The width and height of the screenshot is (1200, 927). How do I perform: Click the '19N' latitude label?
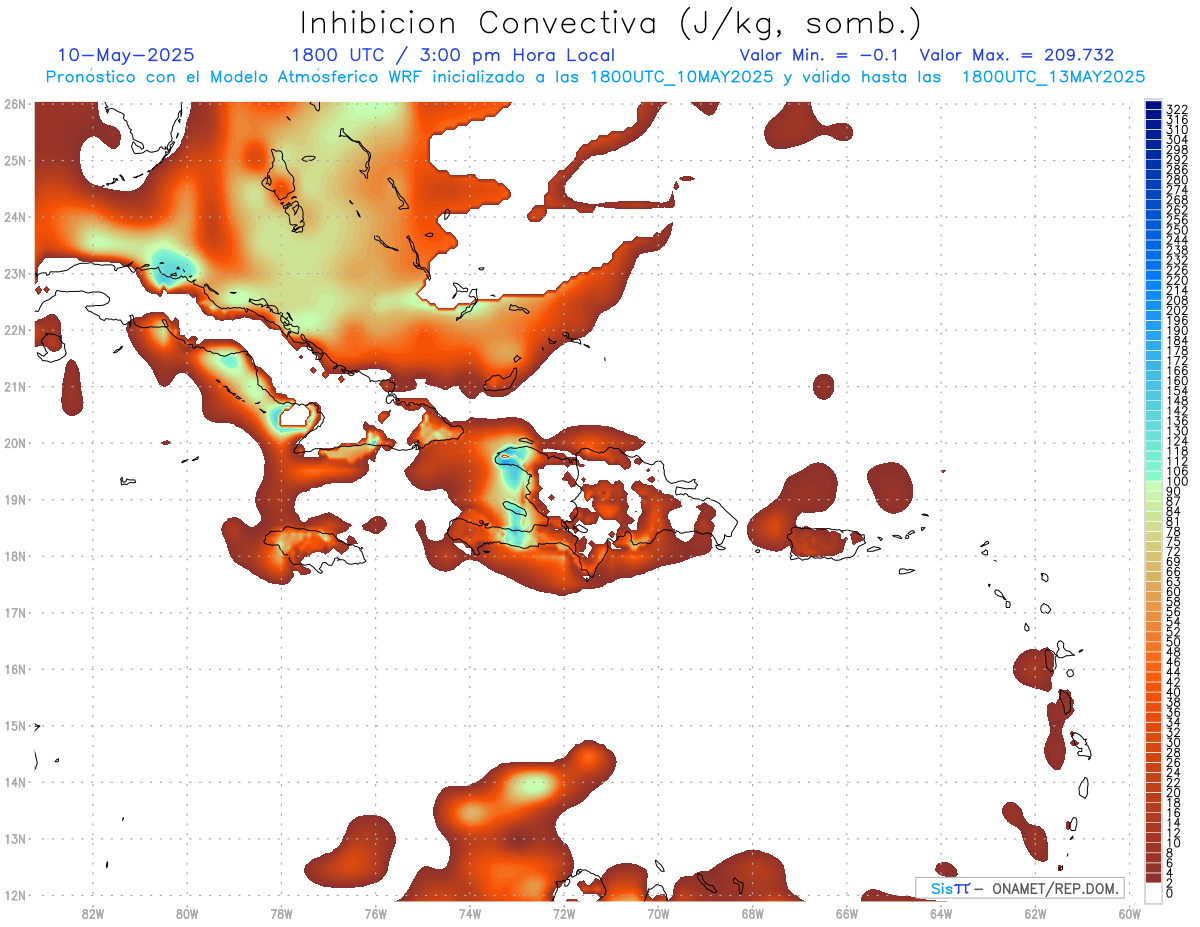click(x=15, y=499)
